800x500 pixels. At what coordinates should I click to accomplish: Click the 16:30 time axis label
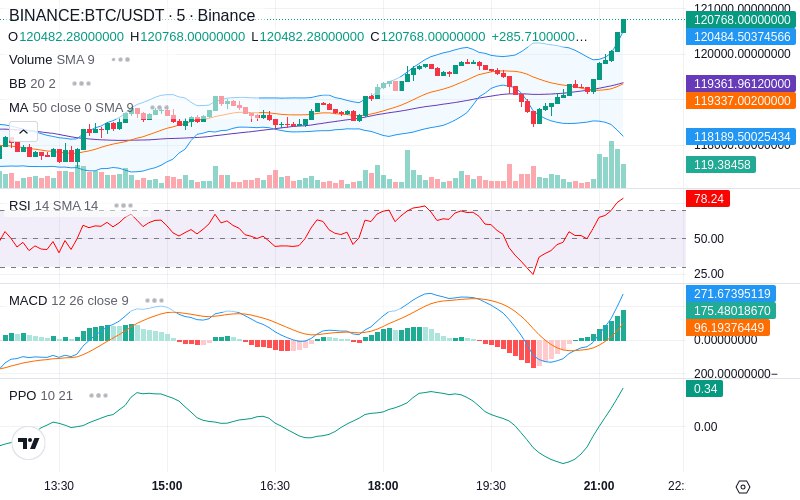coord(274,486)
